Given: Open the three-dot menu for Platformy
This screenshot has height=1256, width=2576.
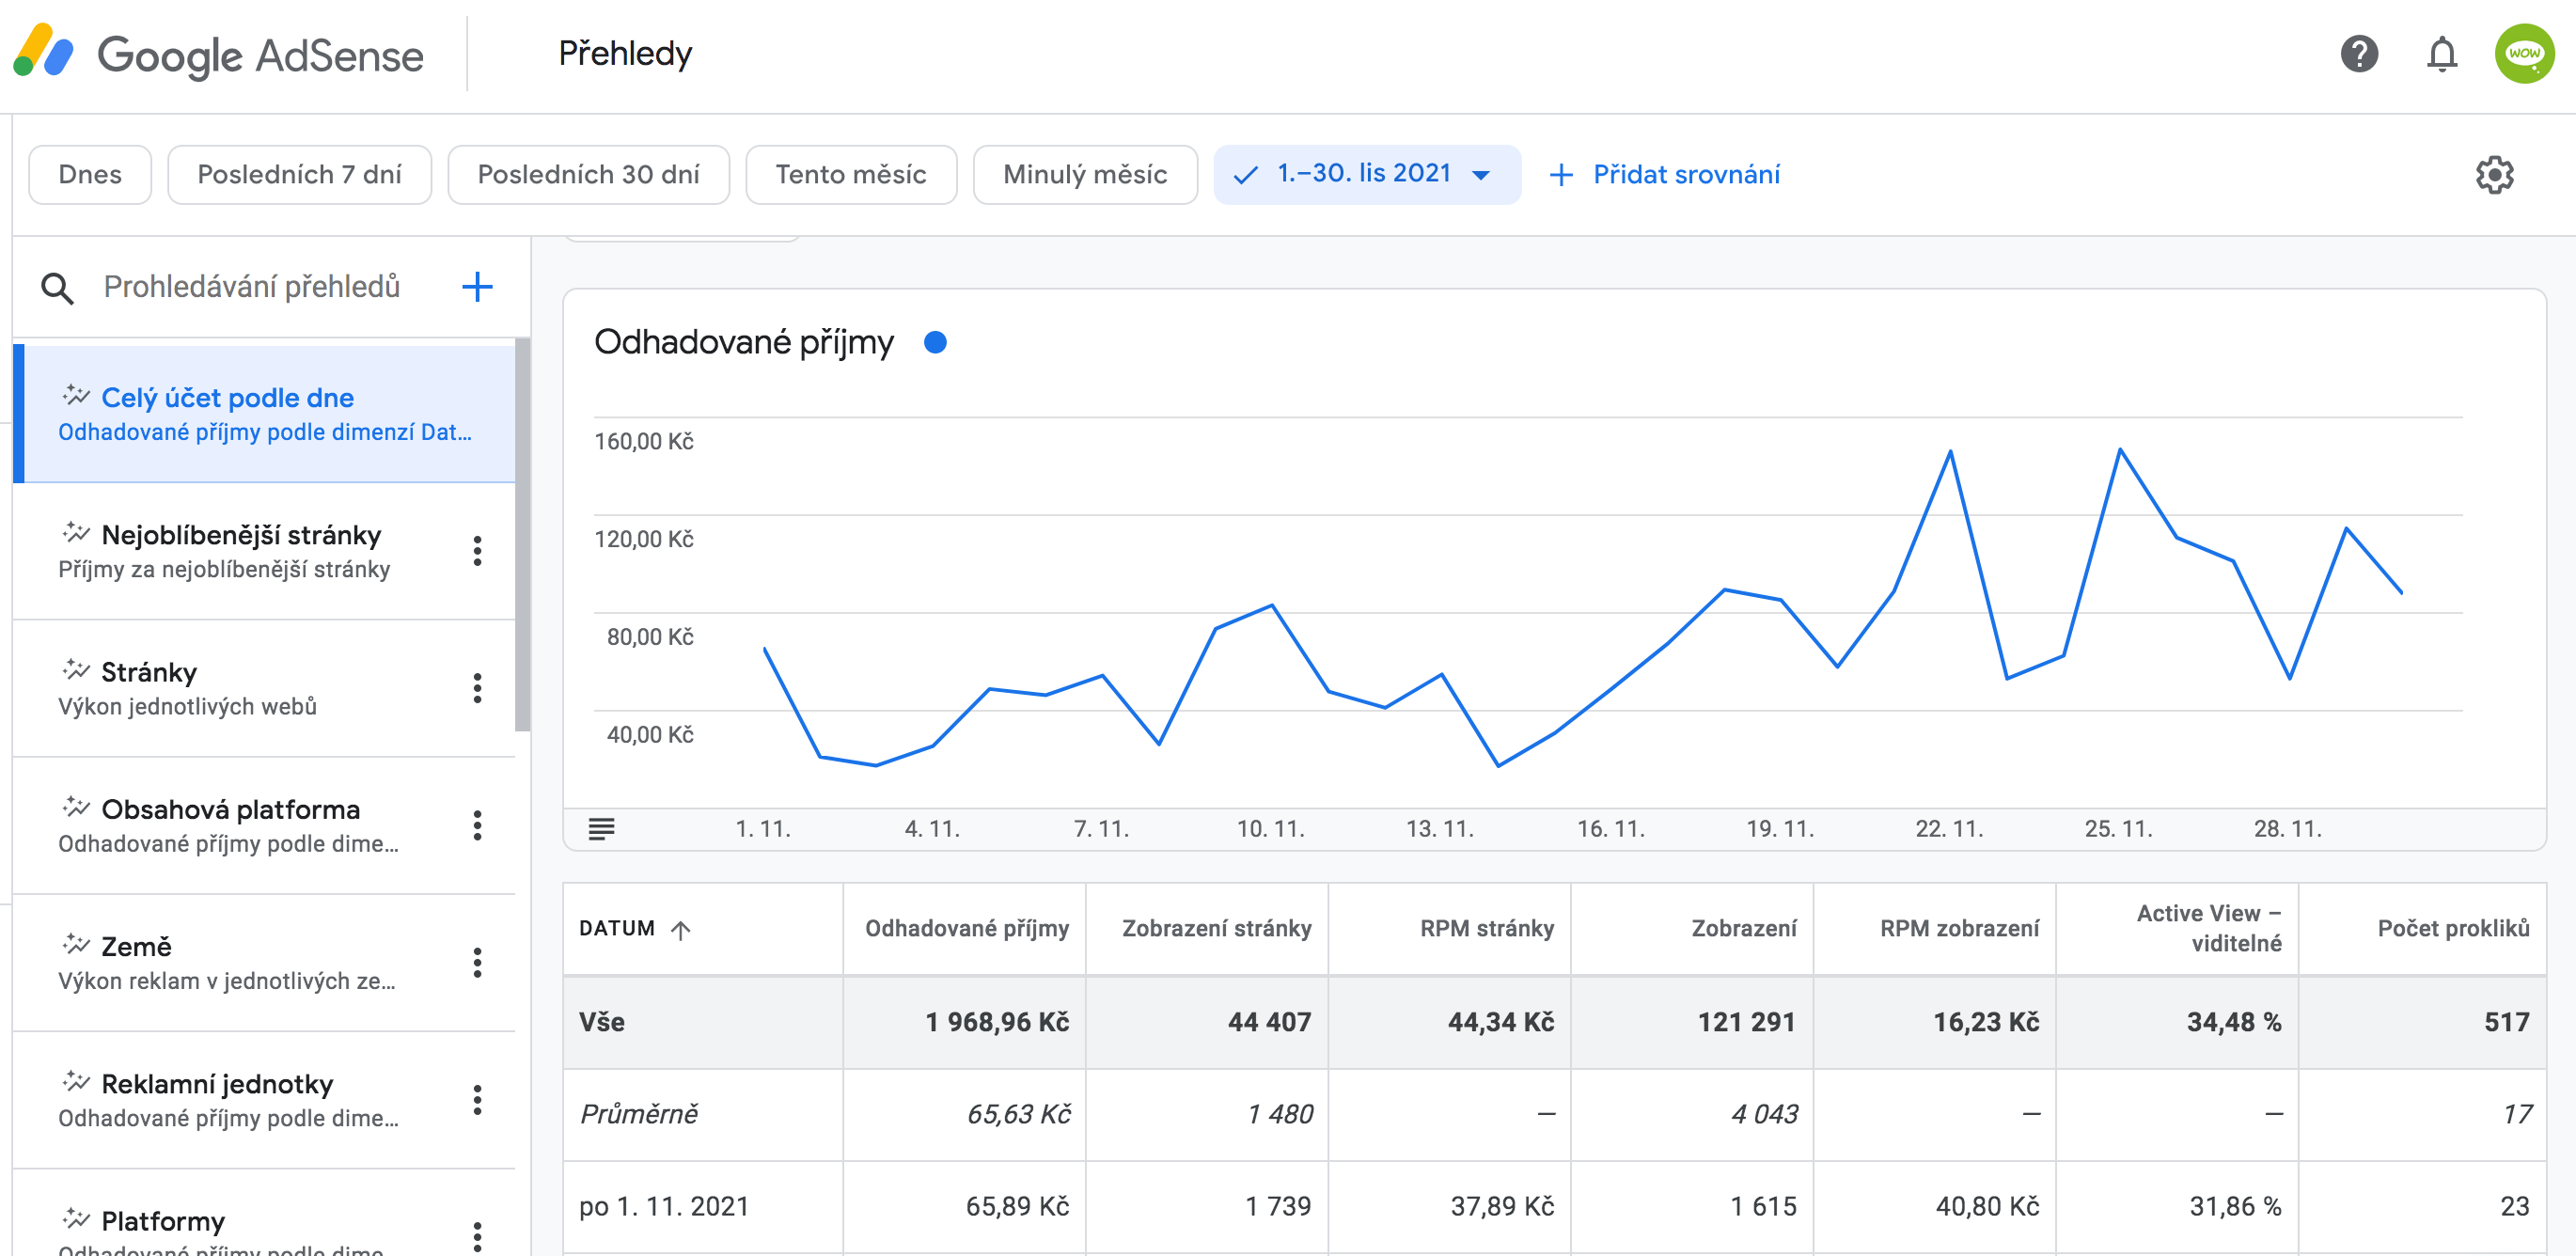Looking at the screenshot, I should point(477,1236).
